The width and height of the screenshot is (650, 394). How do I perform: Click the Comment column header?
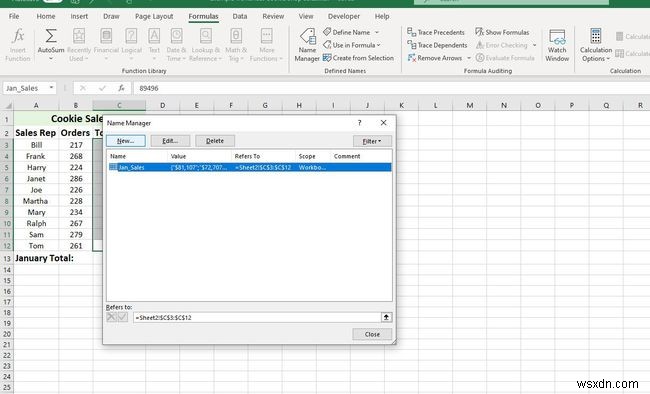point(347,156)
